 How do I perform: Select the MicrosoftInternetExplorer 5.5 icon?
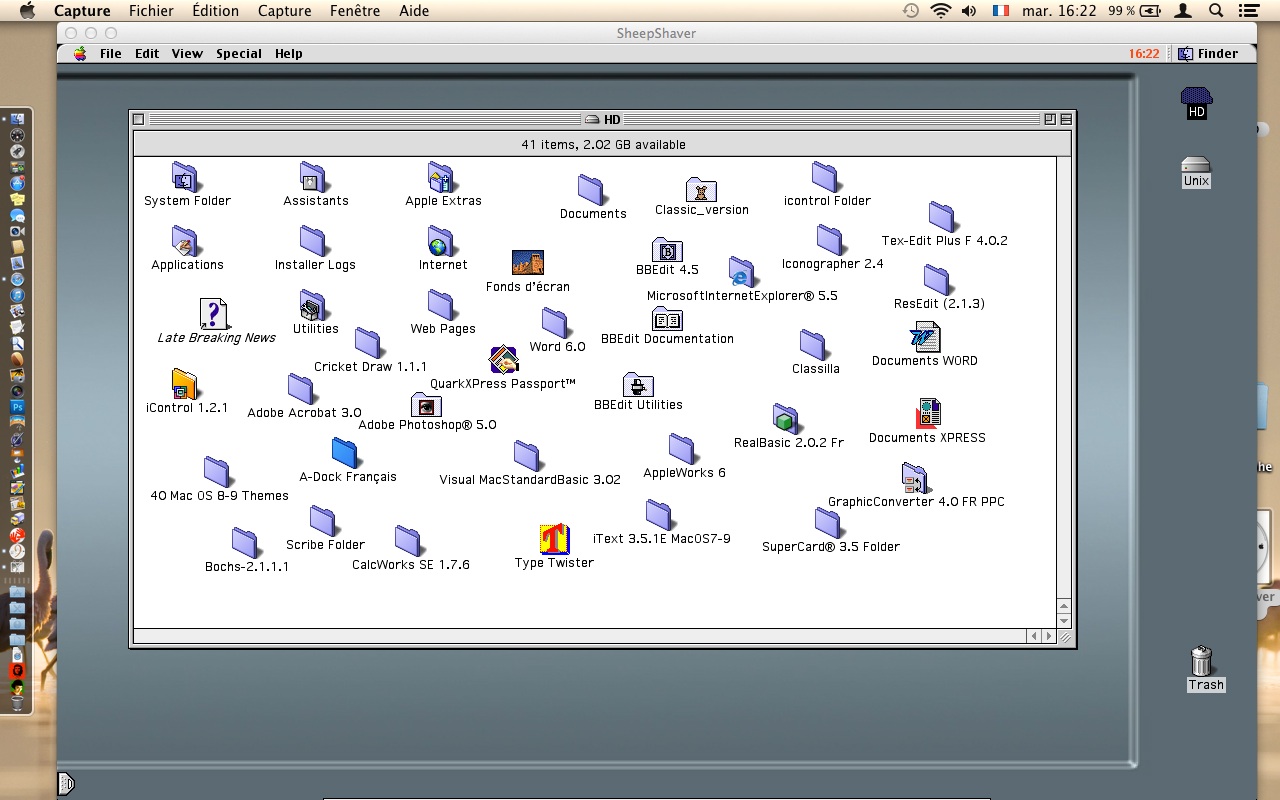742,272
